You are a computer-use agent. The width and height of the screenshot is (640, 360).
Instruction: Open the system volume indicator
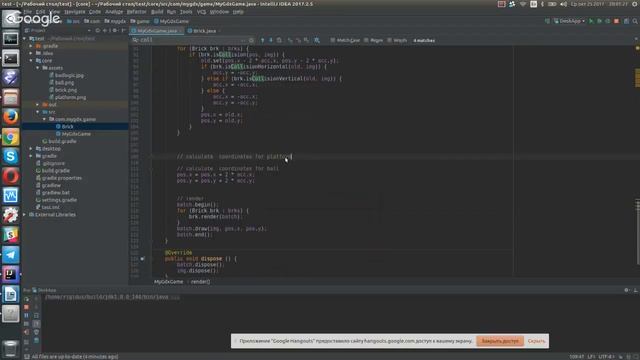point(563,4)
